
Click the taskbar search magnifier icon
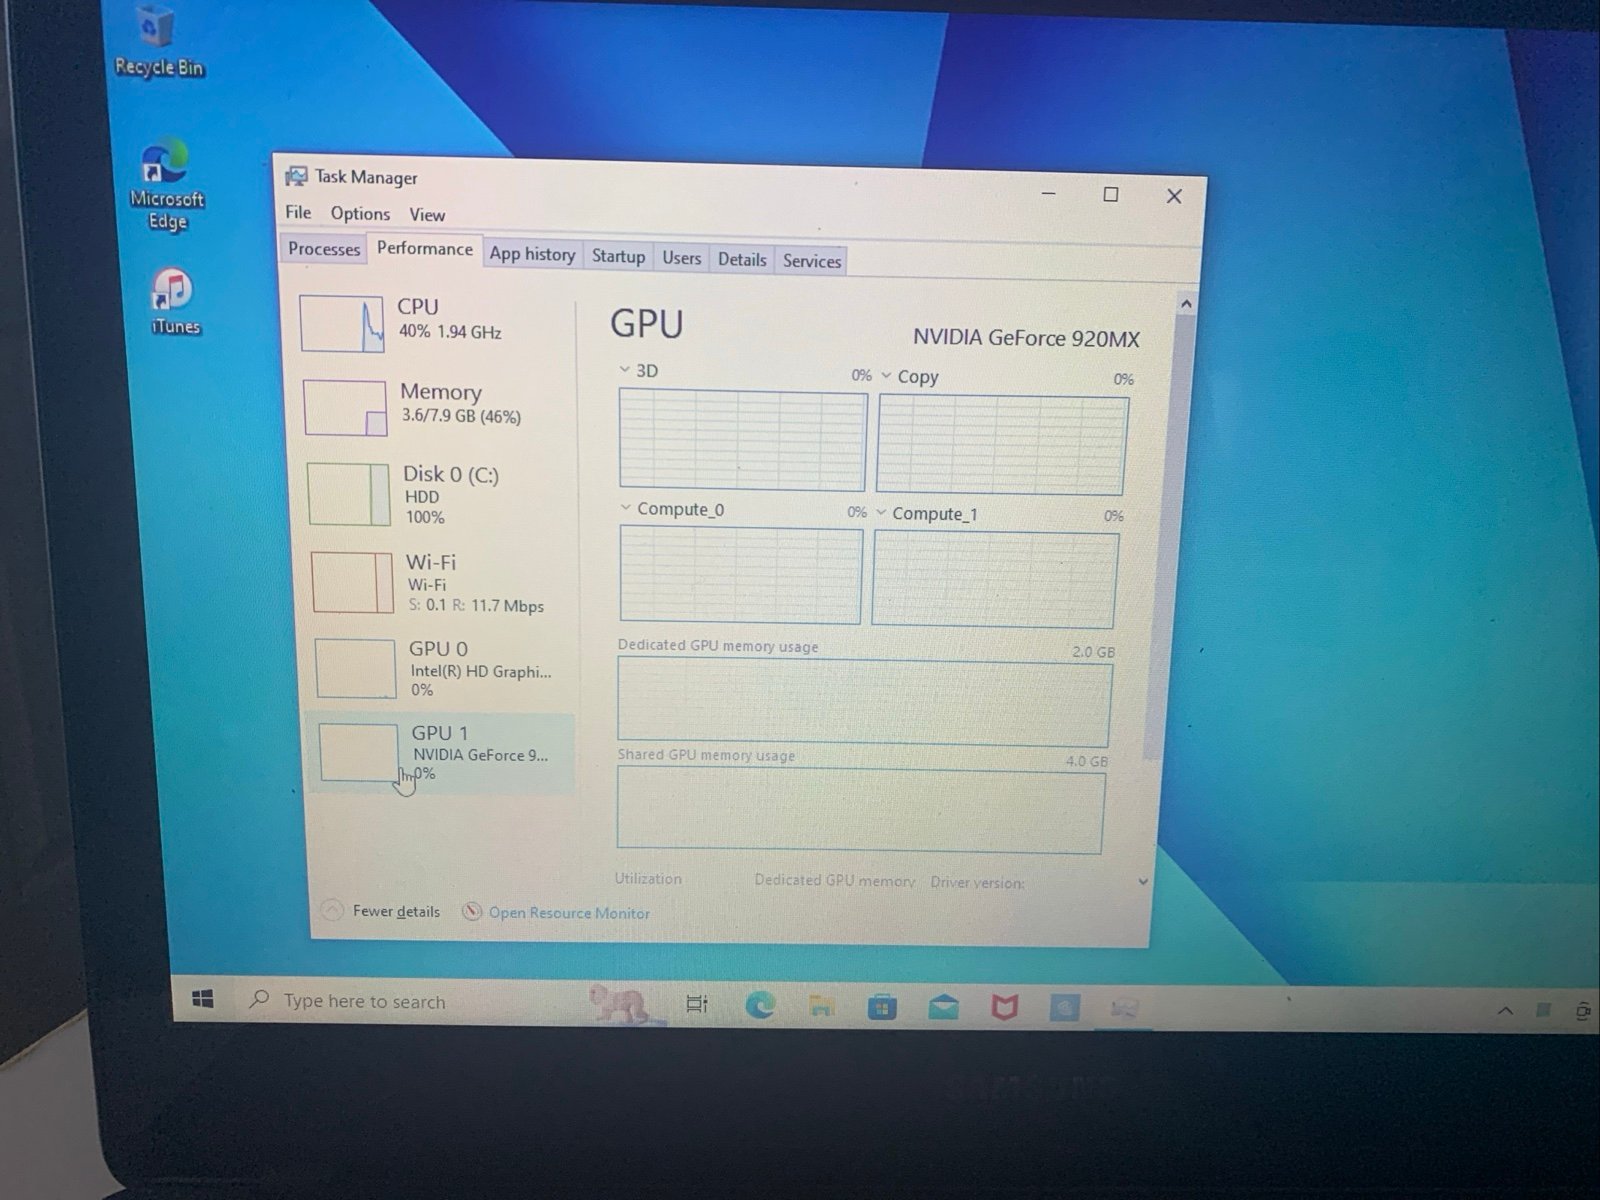coord(260,999)
